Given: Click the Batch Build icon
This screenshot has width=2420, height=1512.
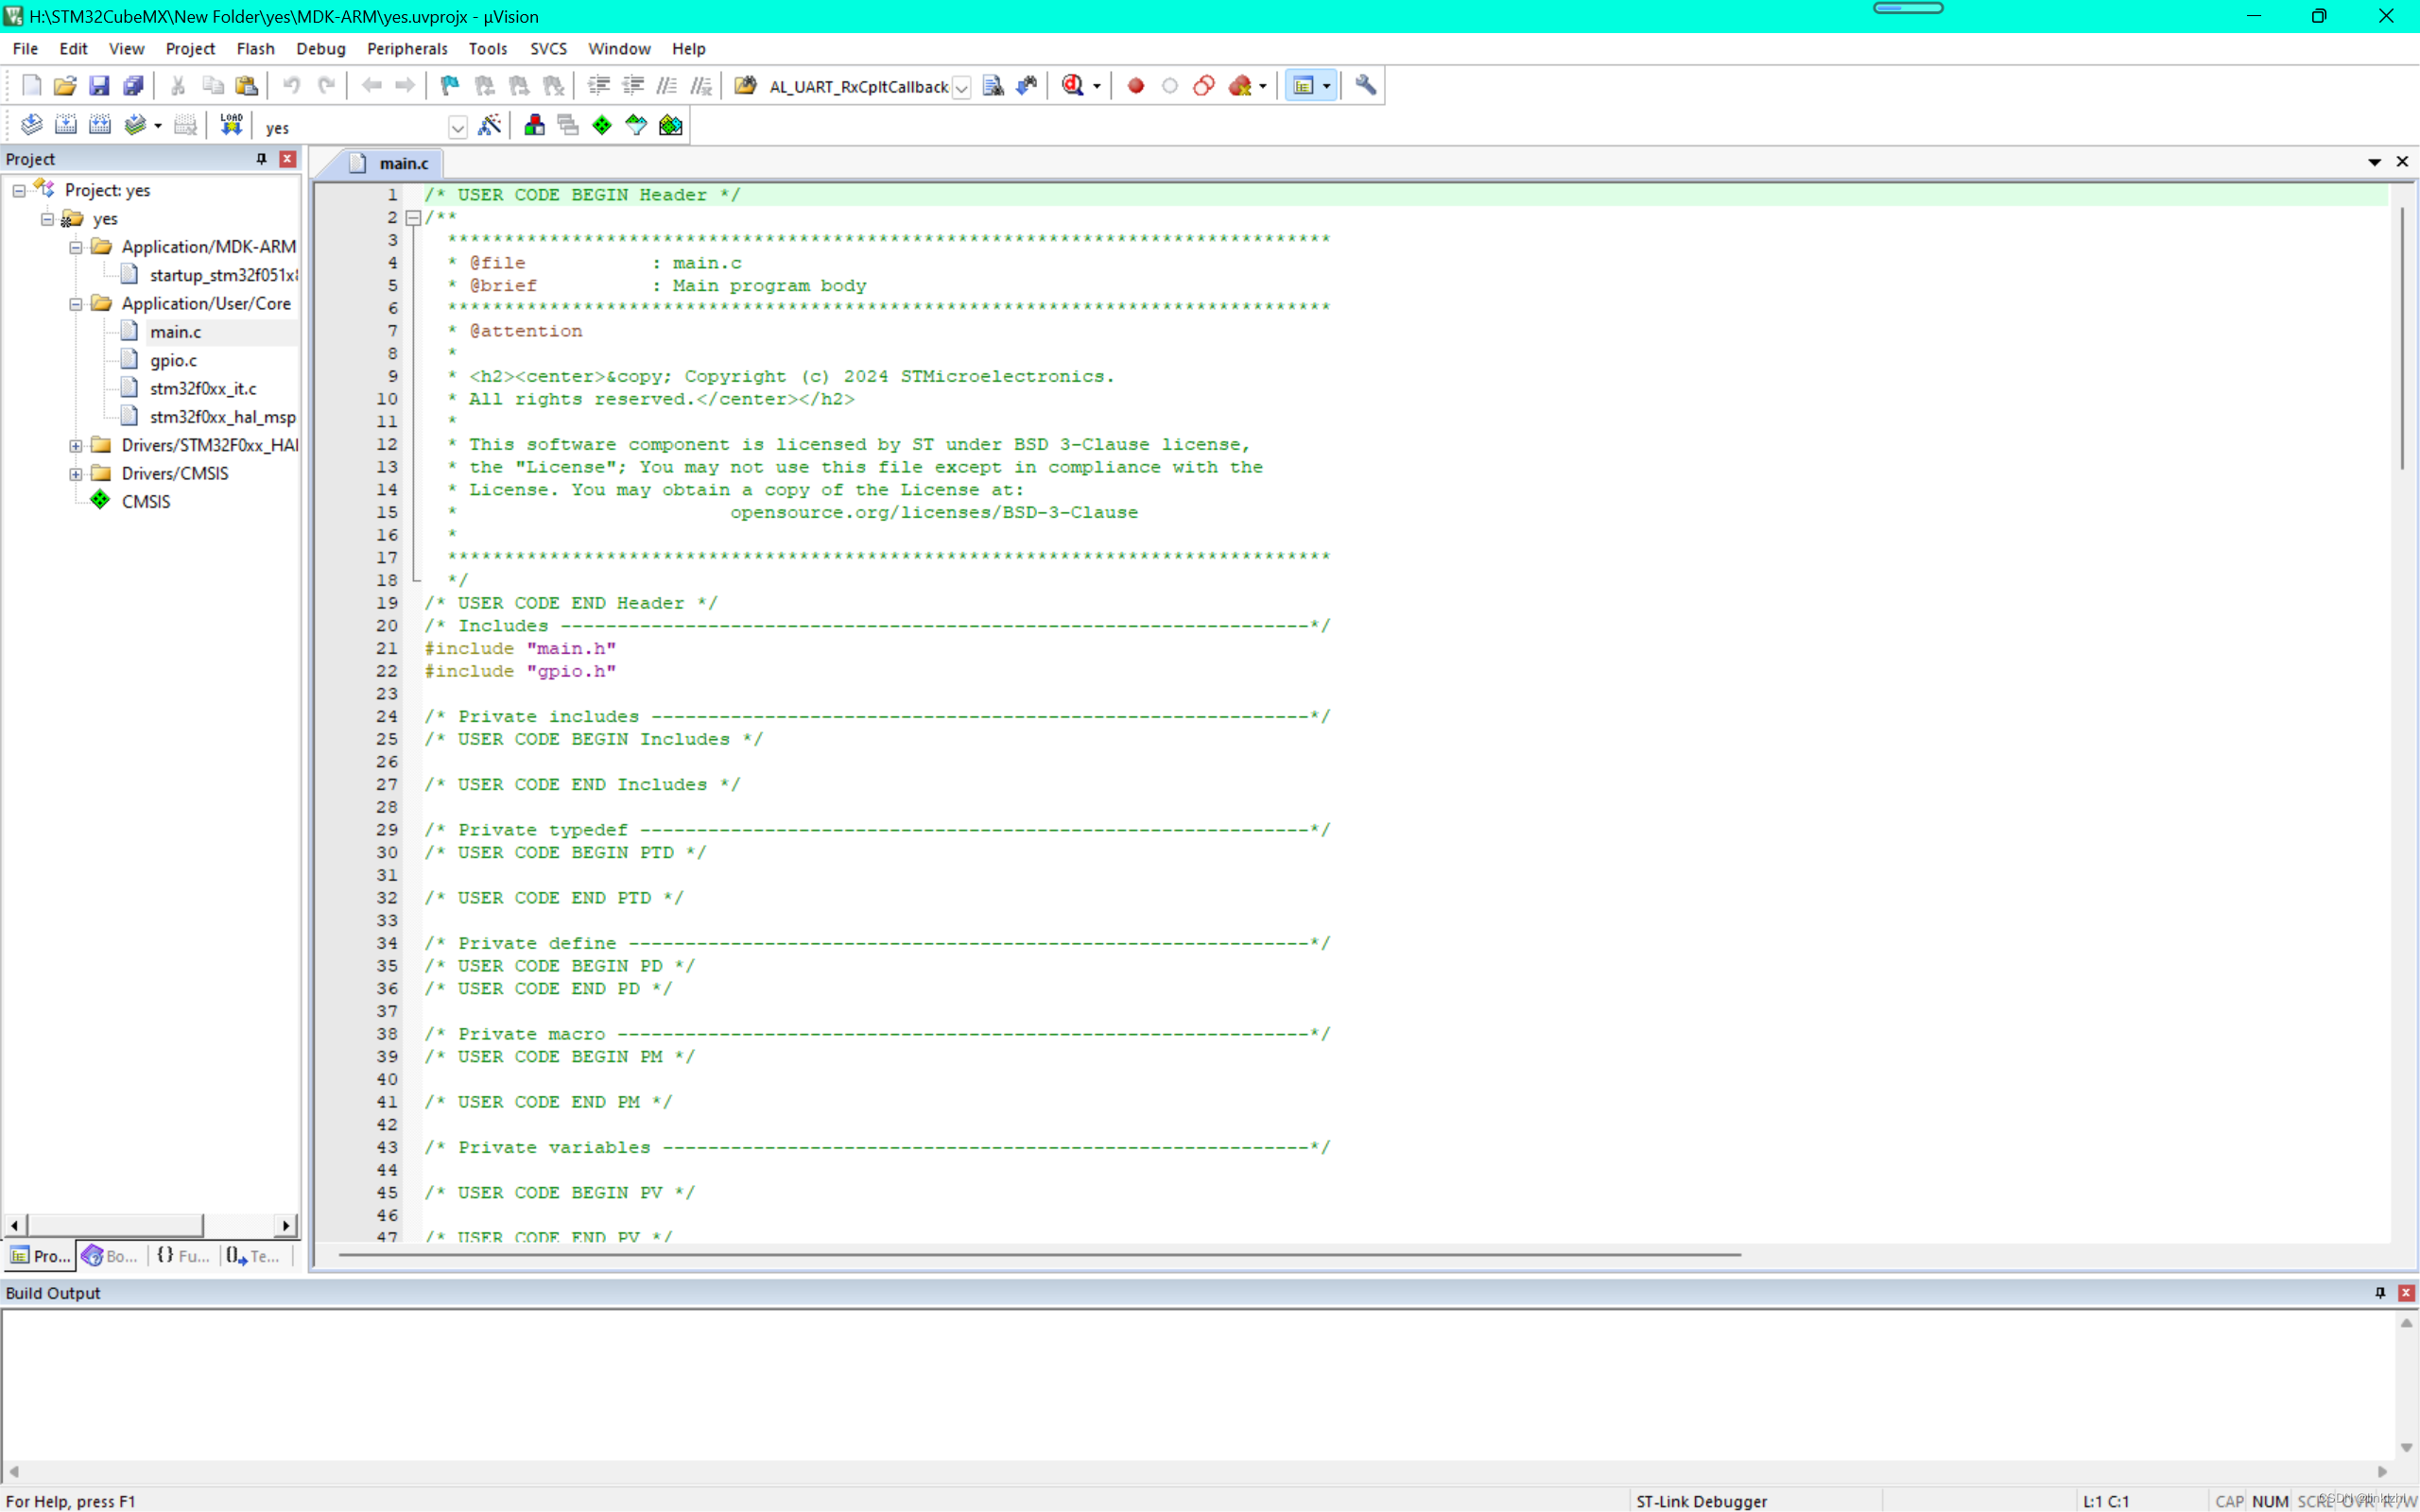Looking at the screenshot, I should point(135,125).
